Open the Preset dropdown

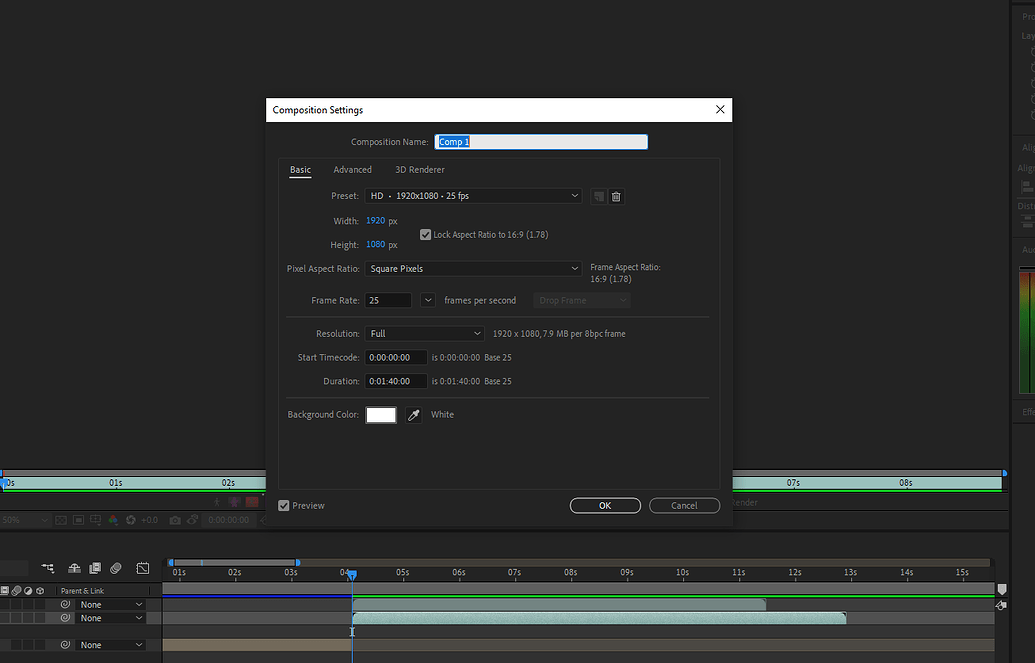click(x=473, y=196)
